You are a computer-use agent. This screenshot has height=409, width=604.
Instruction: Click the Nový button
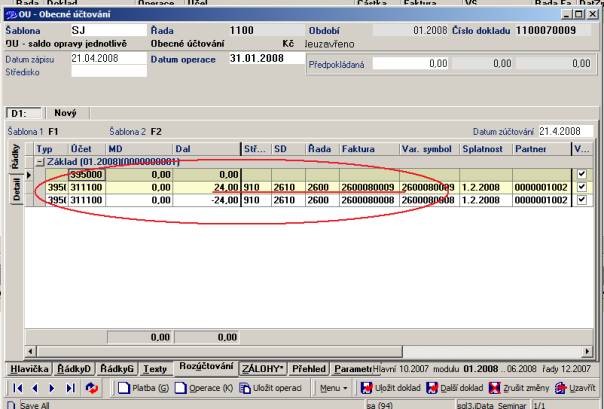tap(65, 113)
